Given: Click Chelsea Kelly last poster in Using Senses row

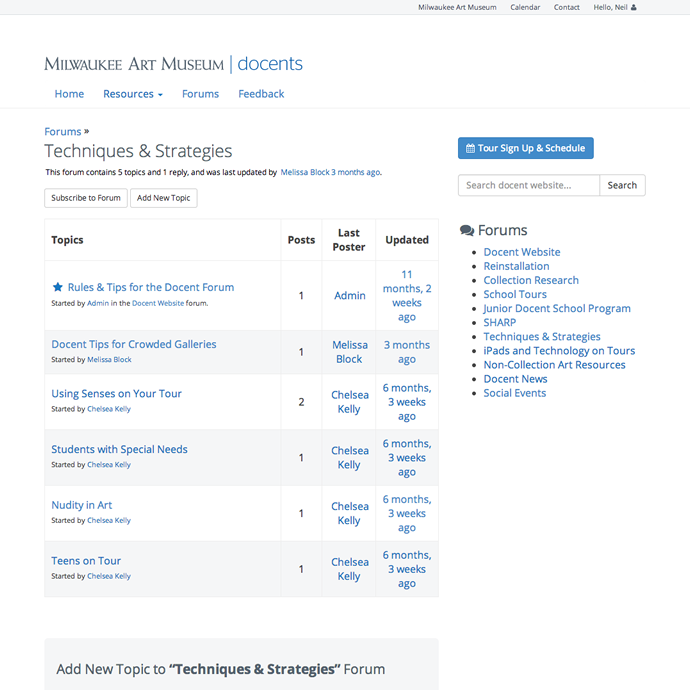Looking at the screenshot, I should 349,402.
